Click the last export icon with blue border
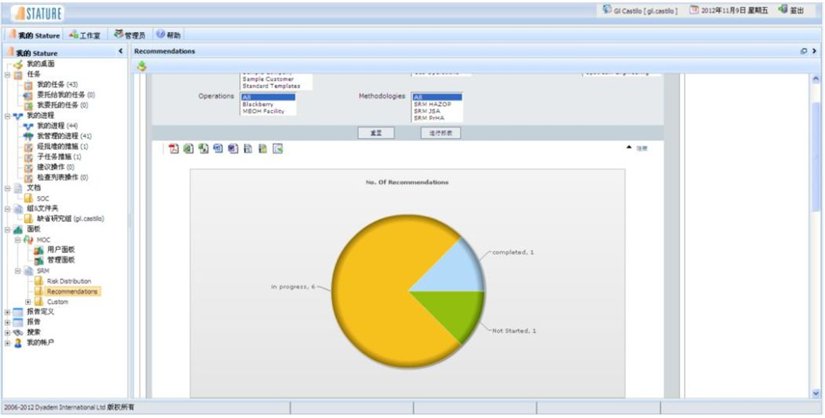Viewport: 825px width, 418px height. 278,149
